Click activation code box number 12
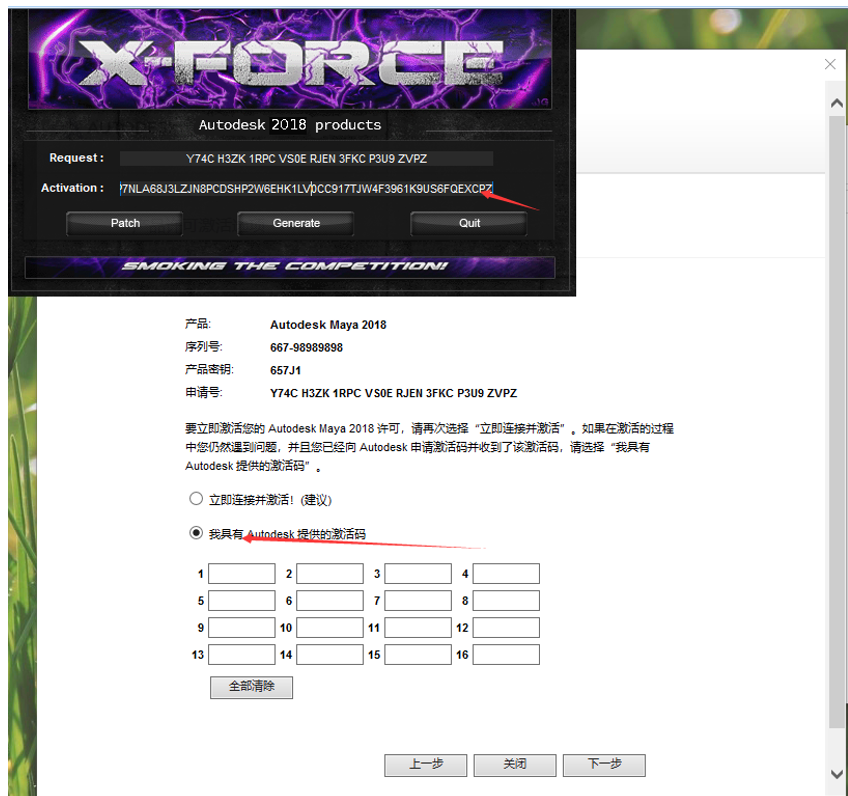The width and height of the screenshot is (848, 796). 506,628
